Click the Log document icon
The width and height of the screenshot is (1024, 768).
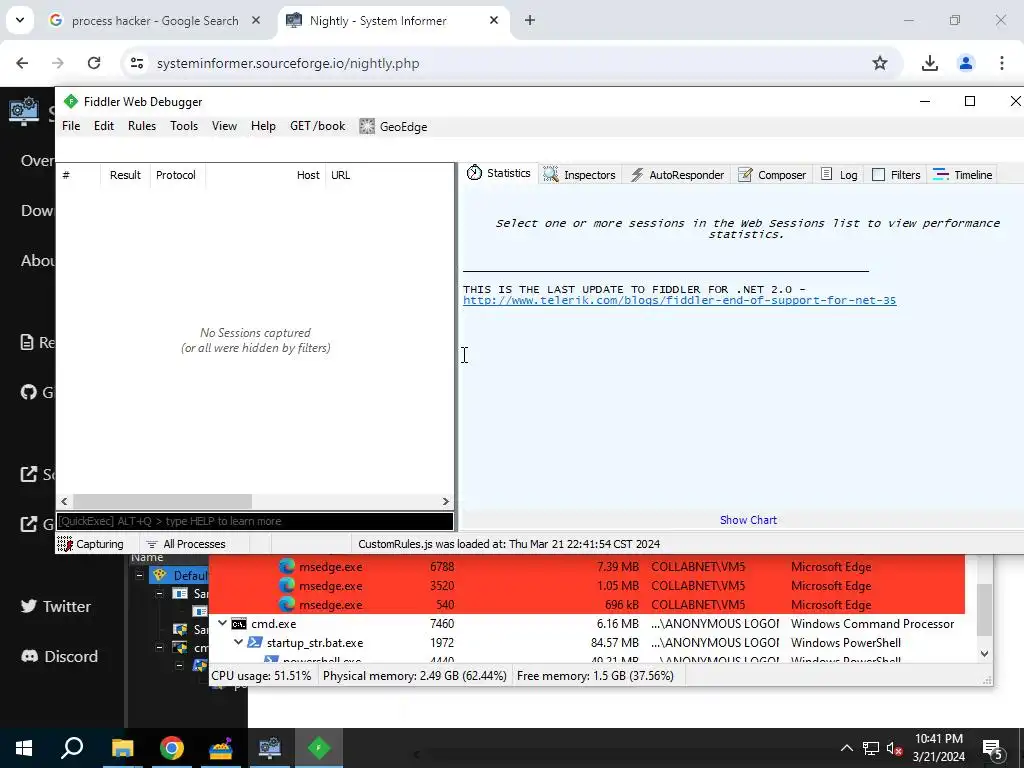pyautogui.click(x=826, y=174)
